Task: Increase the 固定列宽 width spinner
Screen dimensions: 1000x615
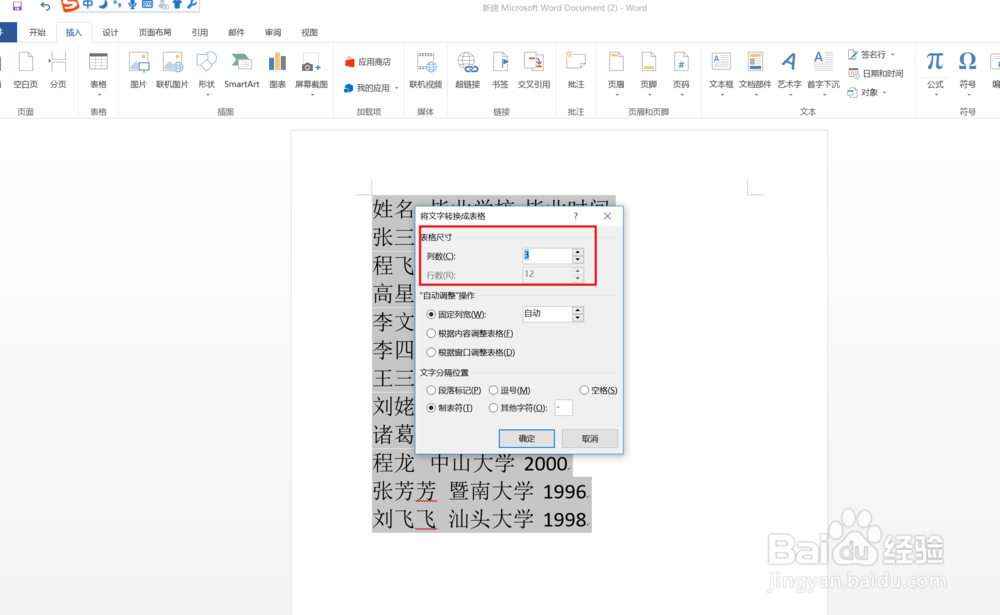Action: [x=578, y=310]
